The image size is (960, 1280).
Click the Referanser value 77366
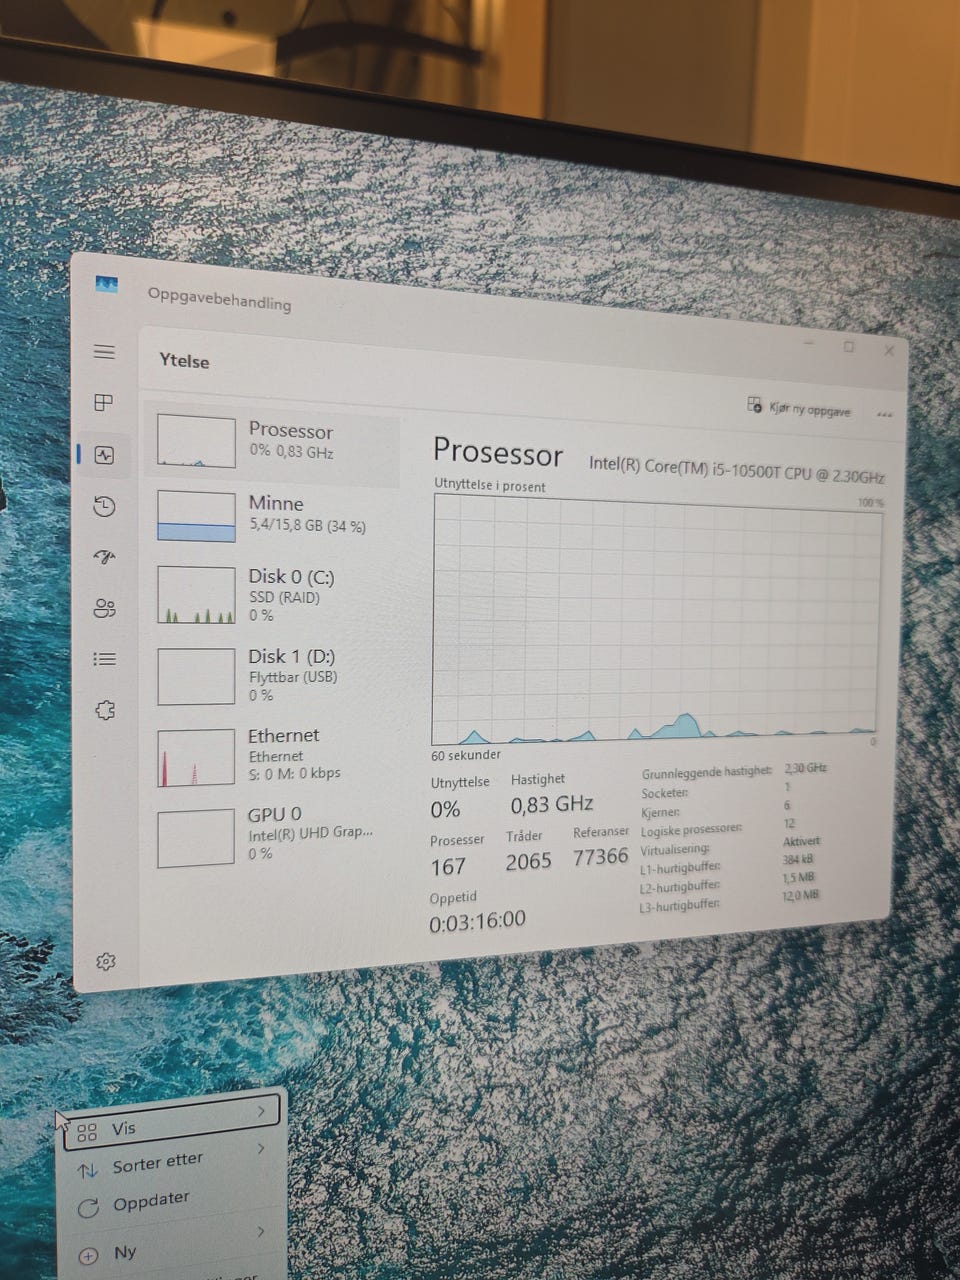tap(601, 857)
